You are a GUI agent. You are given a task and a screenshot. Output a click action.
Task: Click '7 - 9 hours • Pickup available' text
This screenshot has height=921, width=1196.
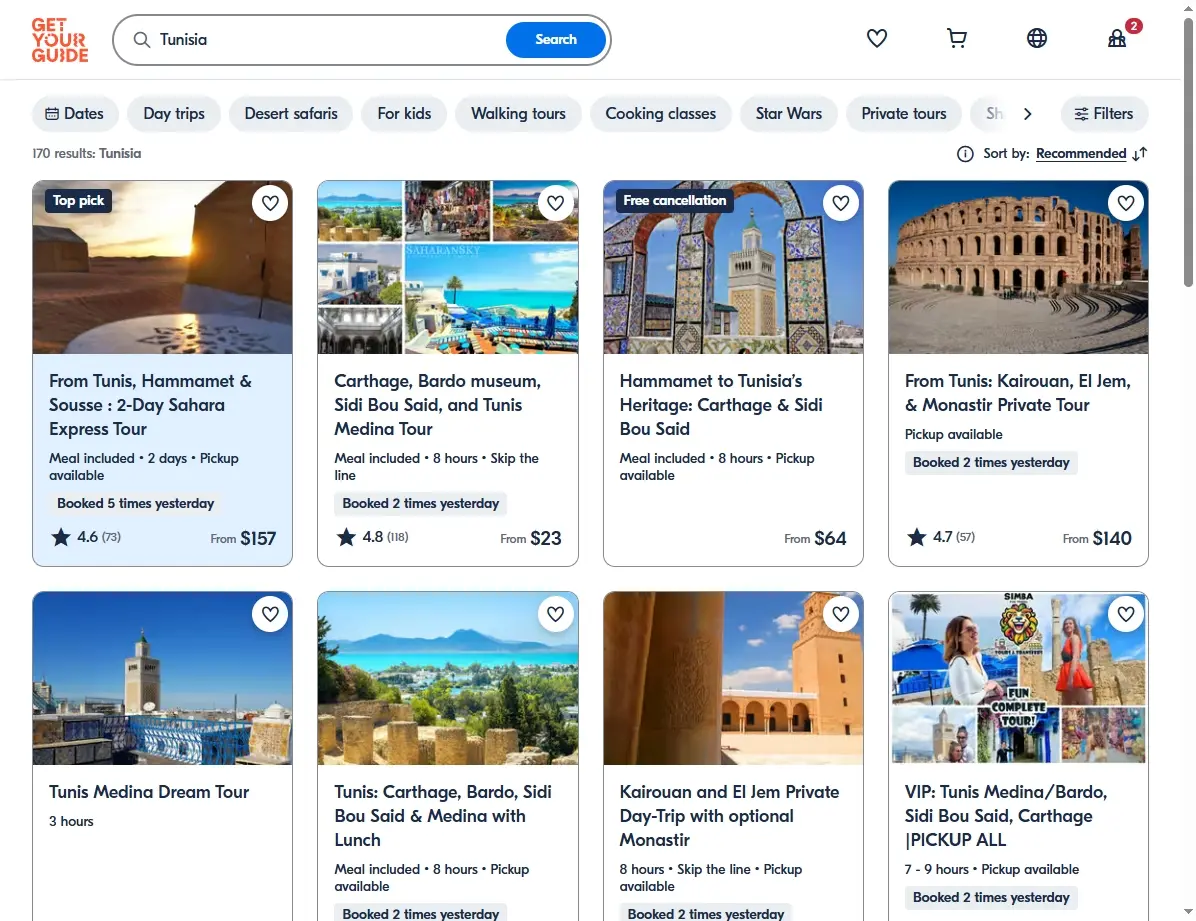pyautogui.click(x=992, y=870)
